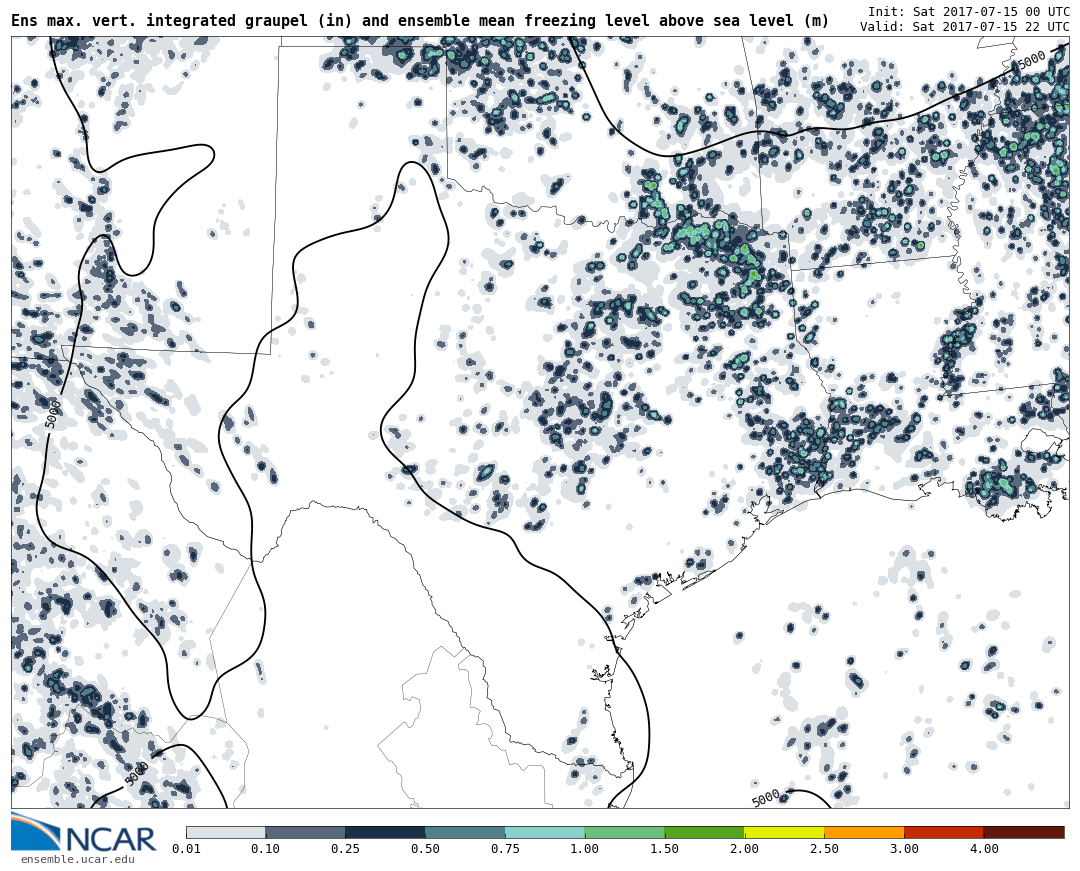Click the graupel and freezing level map title
Screen dimensions: 1080x871
[x=420, y=21]
